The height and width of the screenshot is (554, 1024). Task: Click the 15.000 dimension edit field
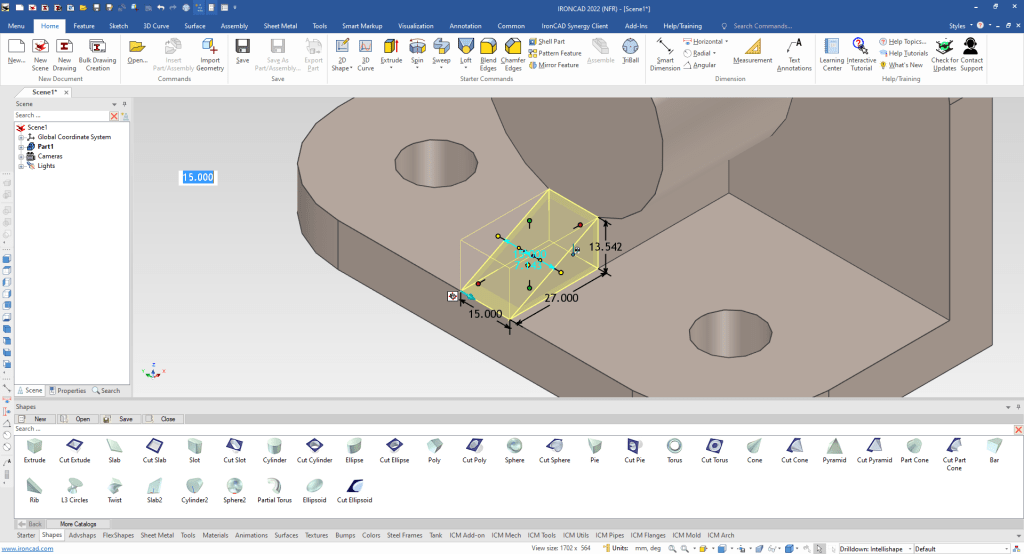point(198,177)
